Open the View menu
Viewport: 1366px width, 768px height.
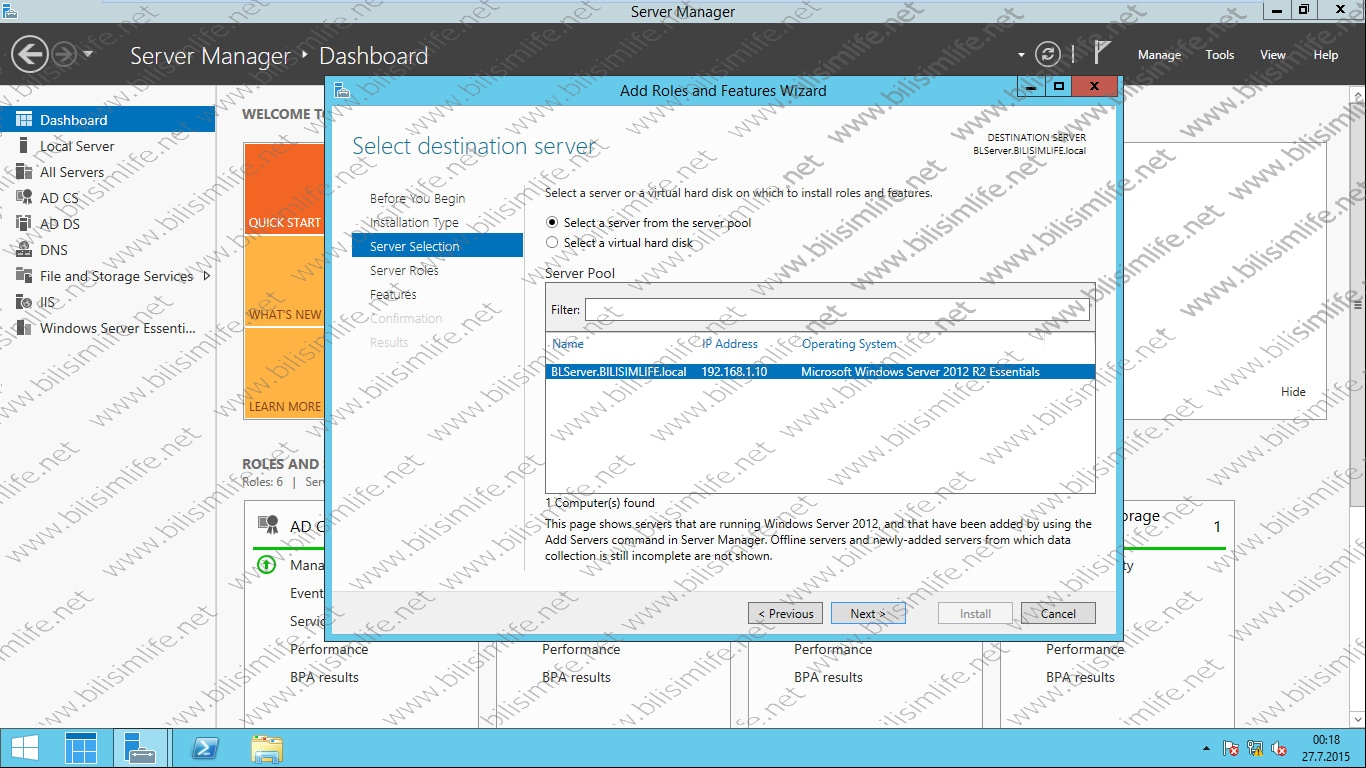pos(1273,55)
